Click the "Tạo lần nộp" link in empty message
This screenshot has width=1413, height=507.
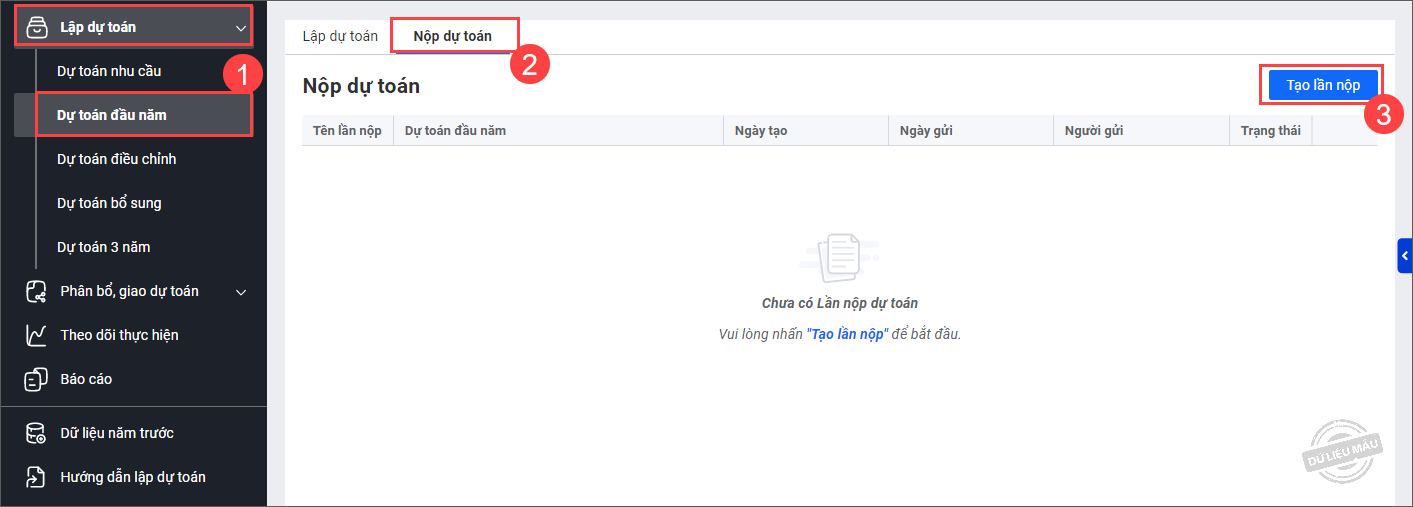[847, 334]
